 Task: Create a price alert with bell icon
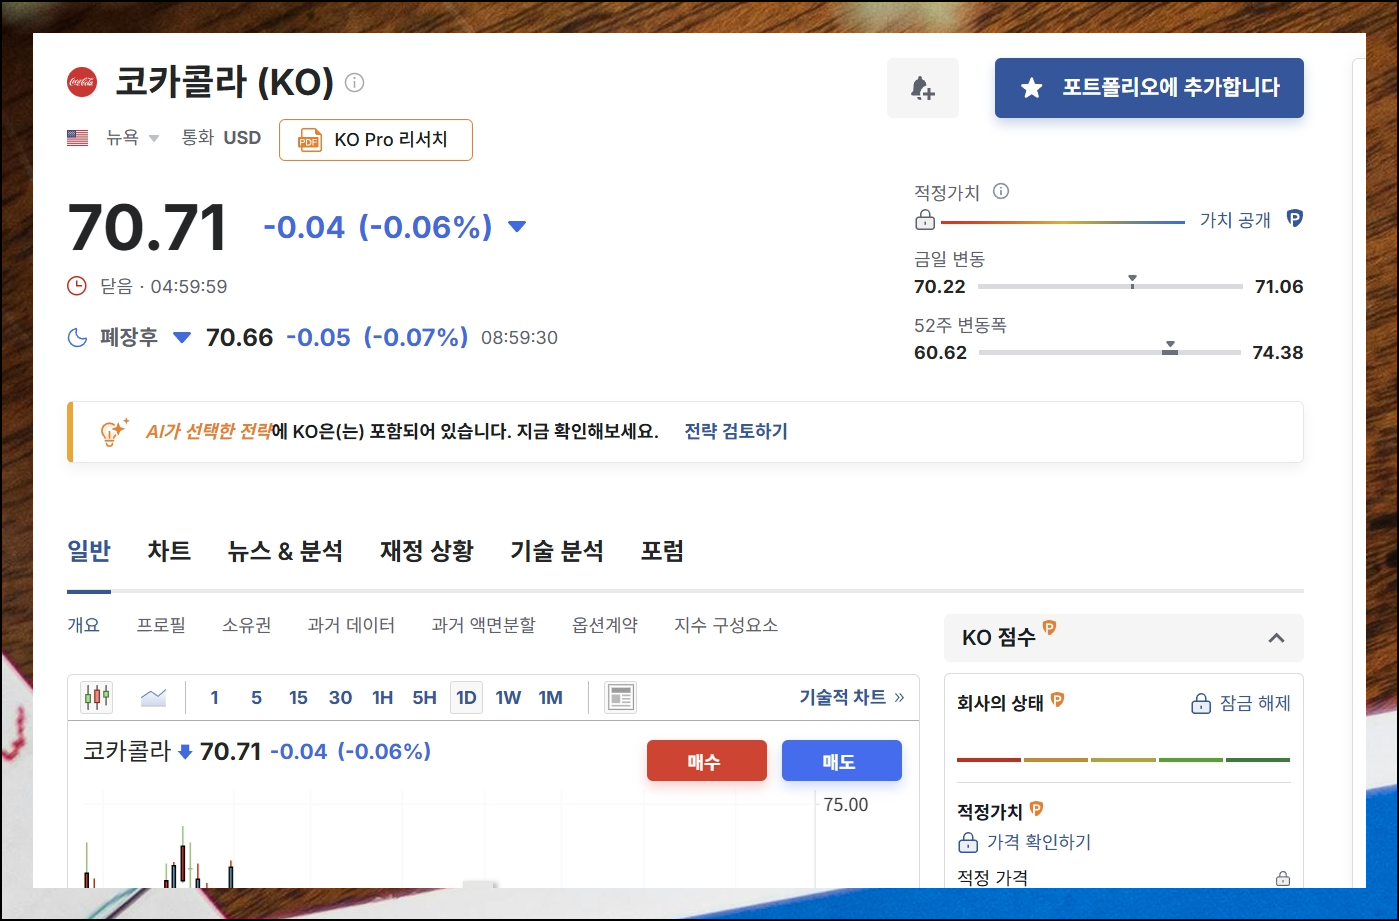923,88
